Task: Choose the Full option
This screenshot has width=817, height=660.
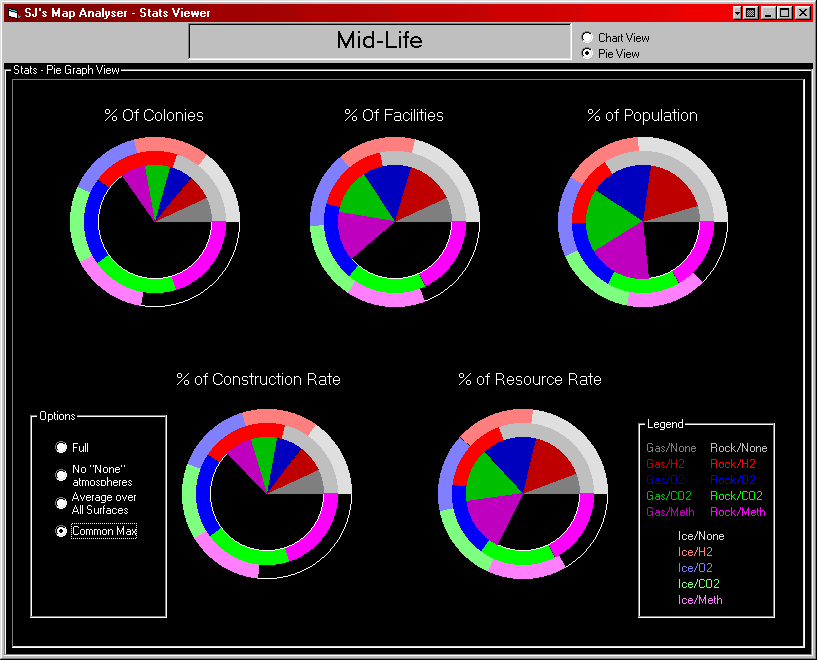Action: tap(62, 448)
